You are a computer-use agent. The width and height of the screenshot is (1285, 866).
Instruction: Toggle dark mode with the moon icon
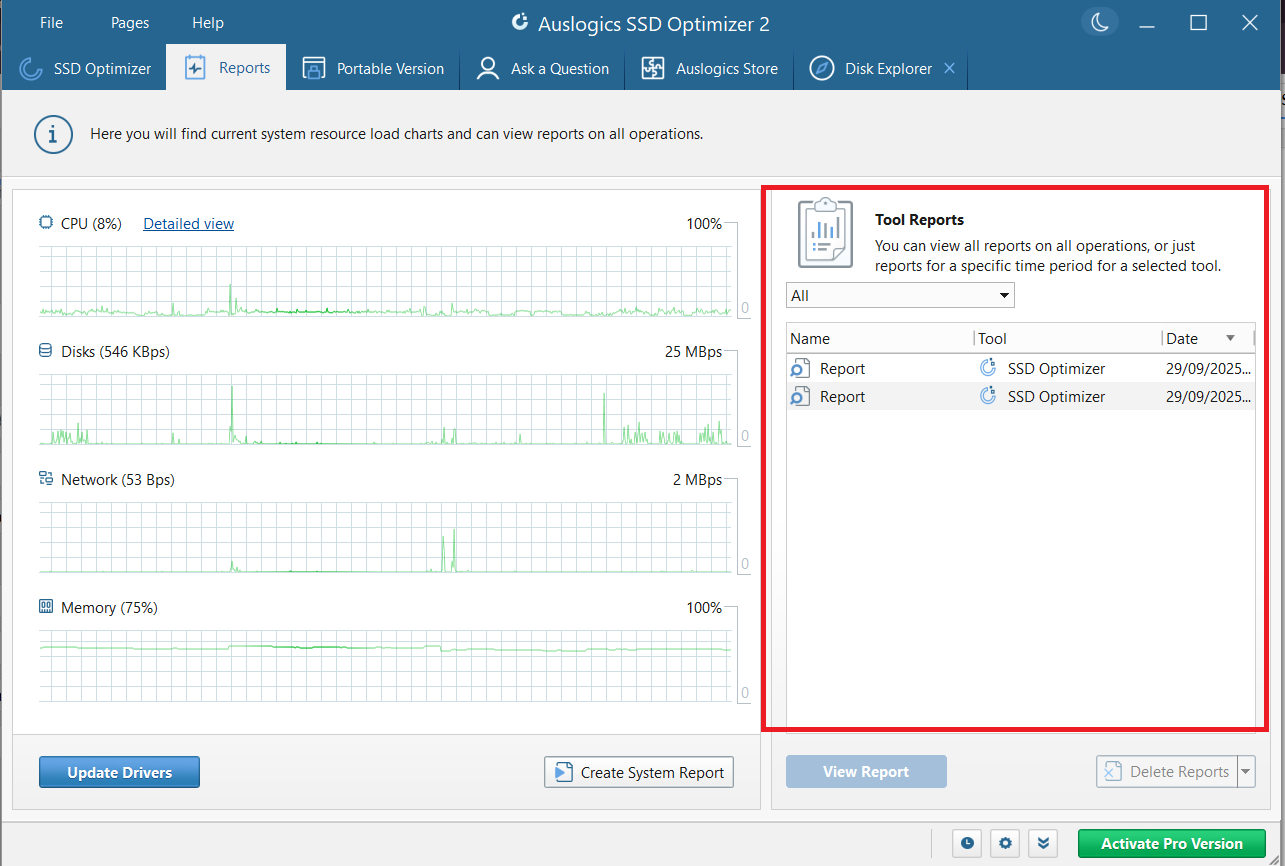[x=1099, y=20]
